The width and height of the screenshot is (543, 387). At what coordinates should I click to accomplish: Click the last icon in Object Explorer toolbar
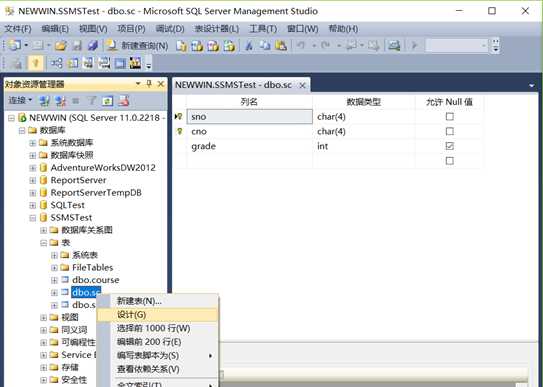(124, 101)
